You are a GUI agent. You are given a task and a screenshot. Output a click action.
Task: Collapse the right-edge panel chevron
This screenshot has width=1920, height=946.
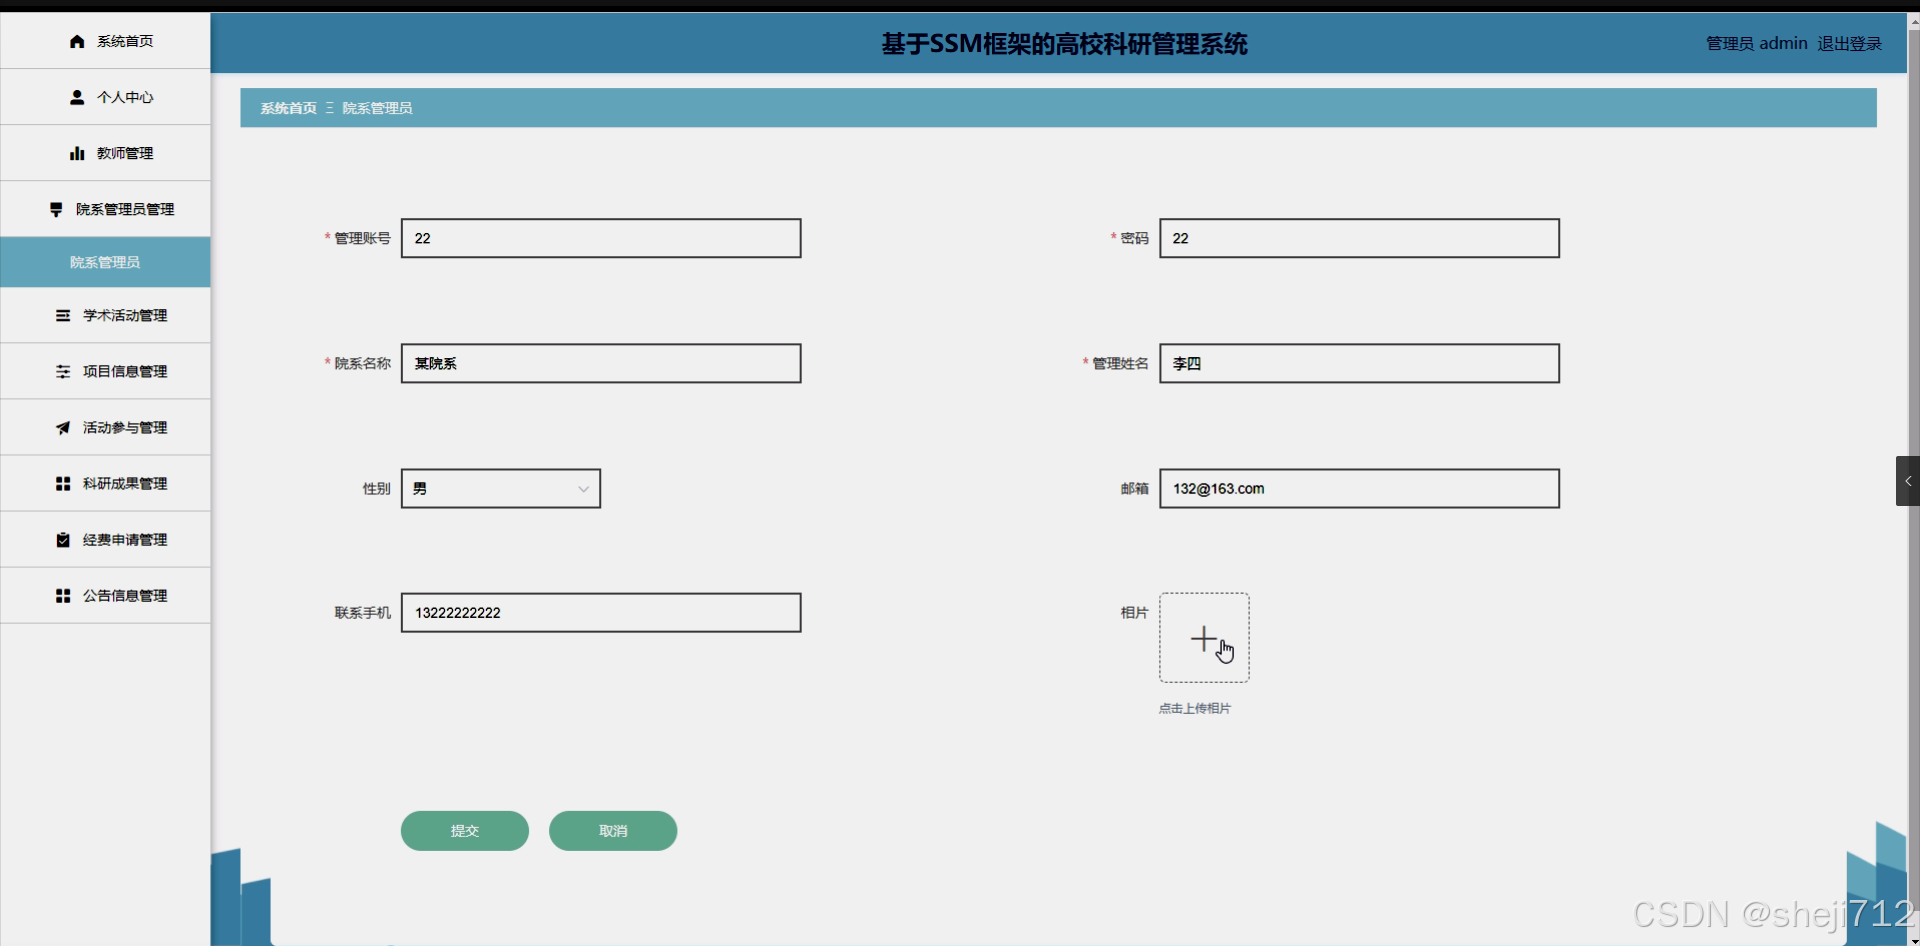[x=1908, y=481]
